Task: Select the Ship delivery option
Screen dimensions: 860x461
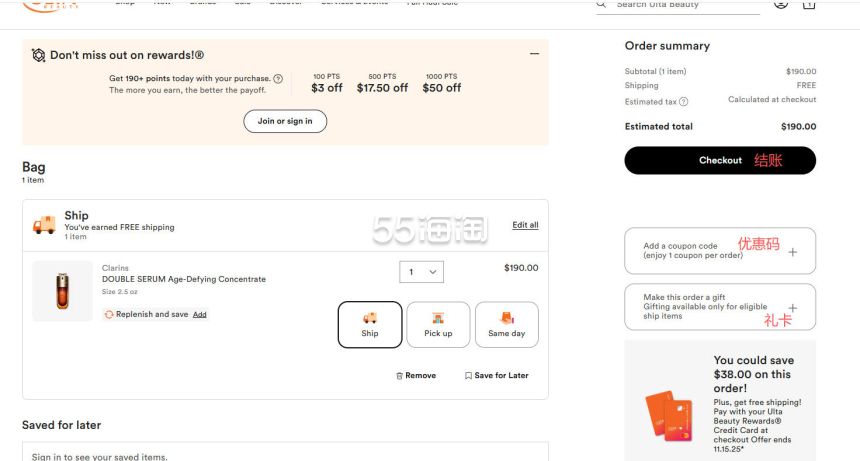Action: pos(370,324)
